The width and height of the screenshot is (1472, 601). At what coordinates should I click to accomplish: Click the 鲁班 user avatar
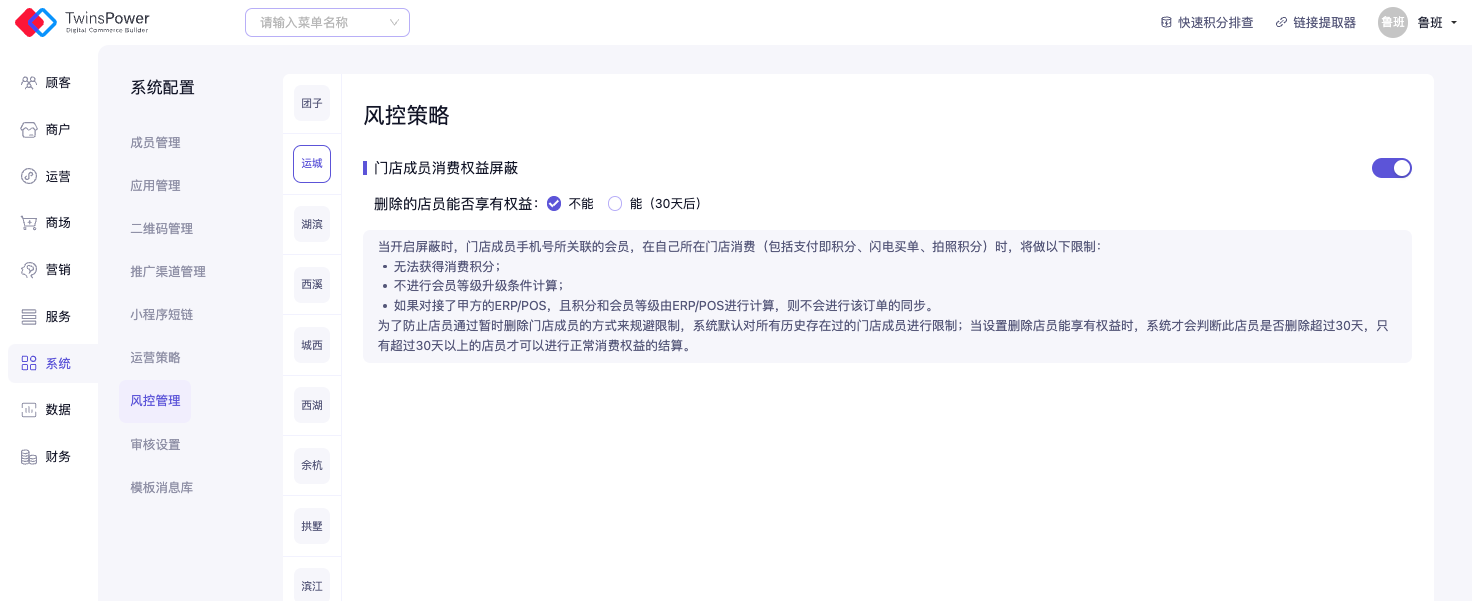[1392, 23]
